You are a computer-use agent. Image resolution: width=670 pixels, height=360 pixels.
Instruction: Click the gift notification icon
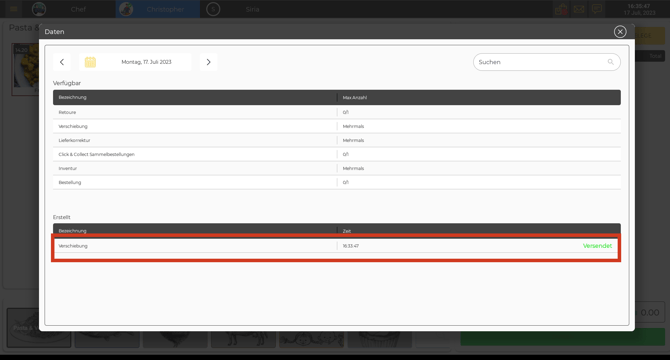[x=561, y=9]
